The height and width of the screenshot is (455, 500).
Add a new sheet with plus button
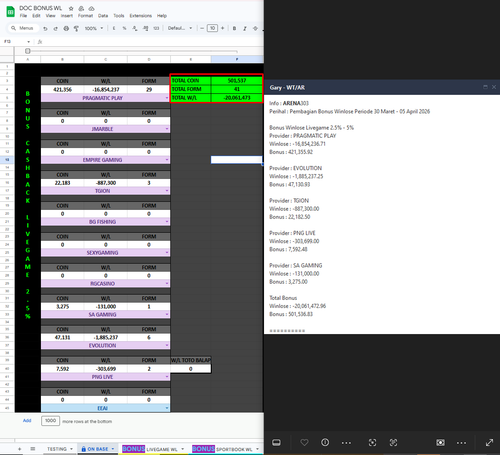coord(19,449)
